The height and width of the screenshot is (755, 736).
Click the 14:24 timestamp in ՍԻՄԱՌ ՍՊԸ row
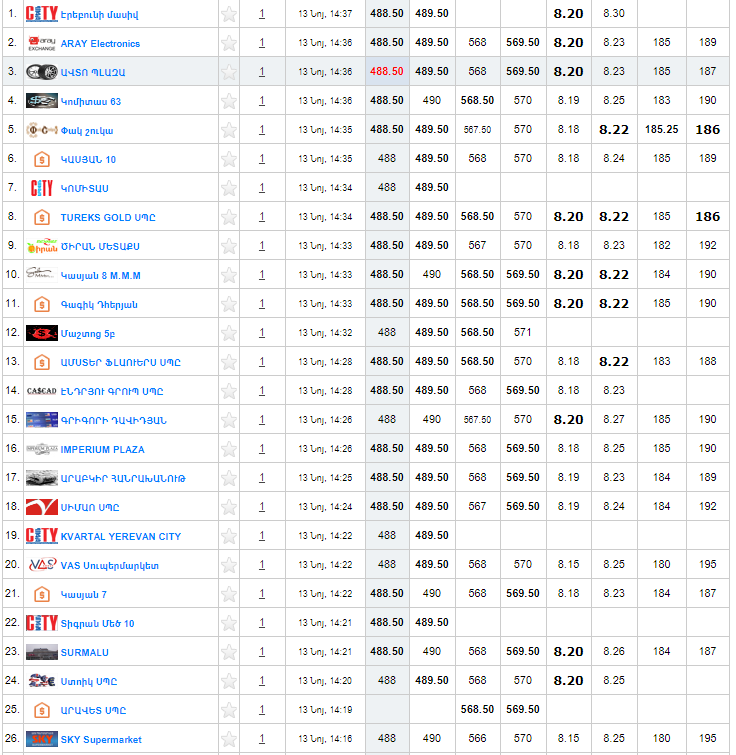(x=325, y=507)
